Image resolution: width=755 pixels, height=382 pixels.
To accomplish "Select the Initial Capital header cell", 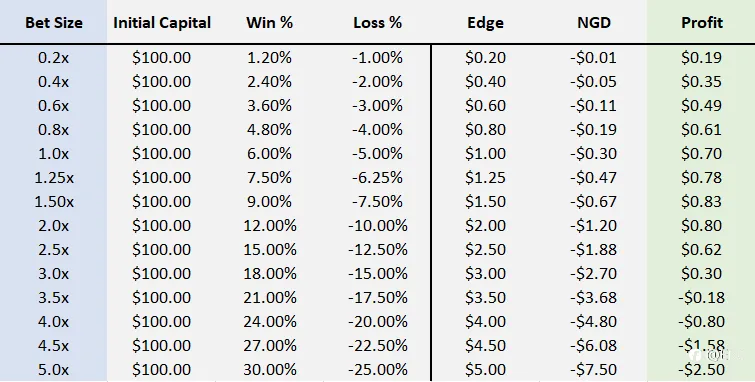I will coord(162,23).
